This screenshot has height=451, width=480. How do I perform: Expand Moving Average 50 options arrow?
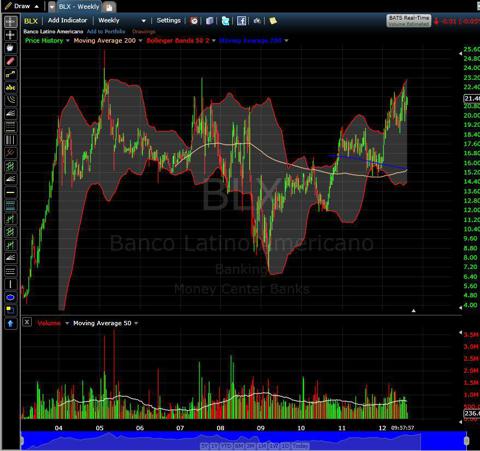coord(136,323)
